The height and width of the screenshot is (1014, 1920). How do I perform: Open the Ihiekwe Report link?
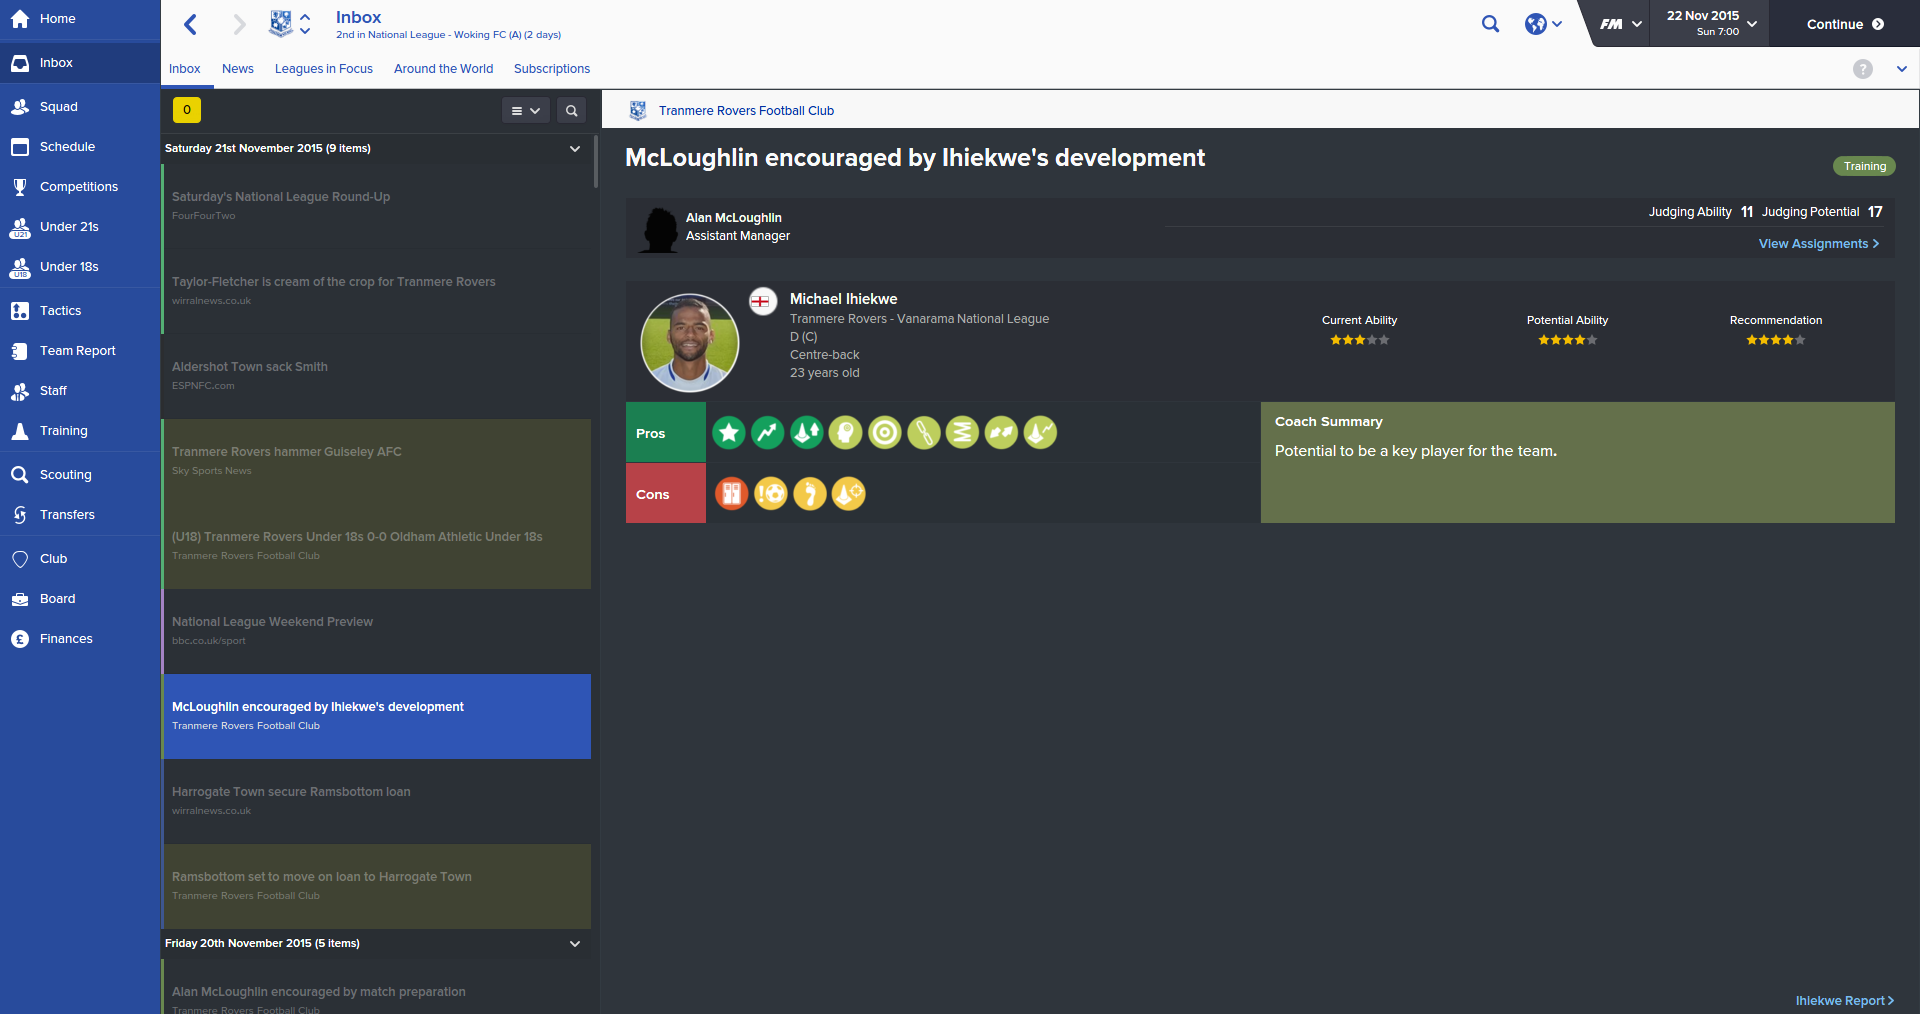point(1845,1001)
